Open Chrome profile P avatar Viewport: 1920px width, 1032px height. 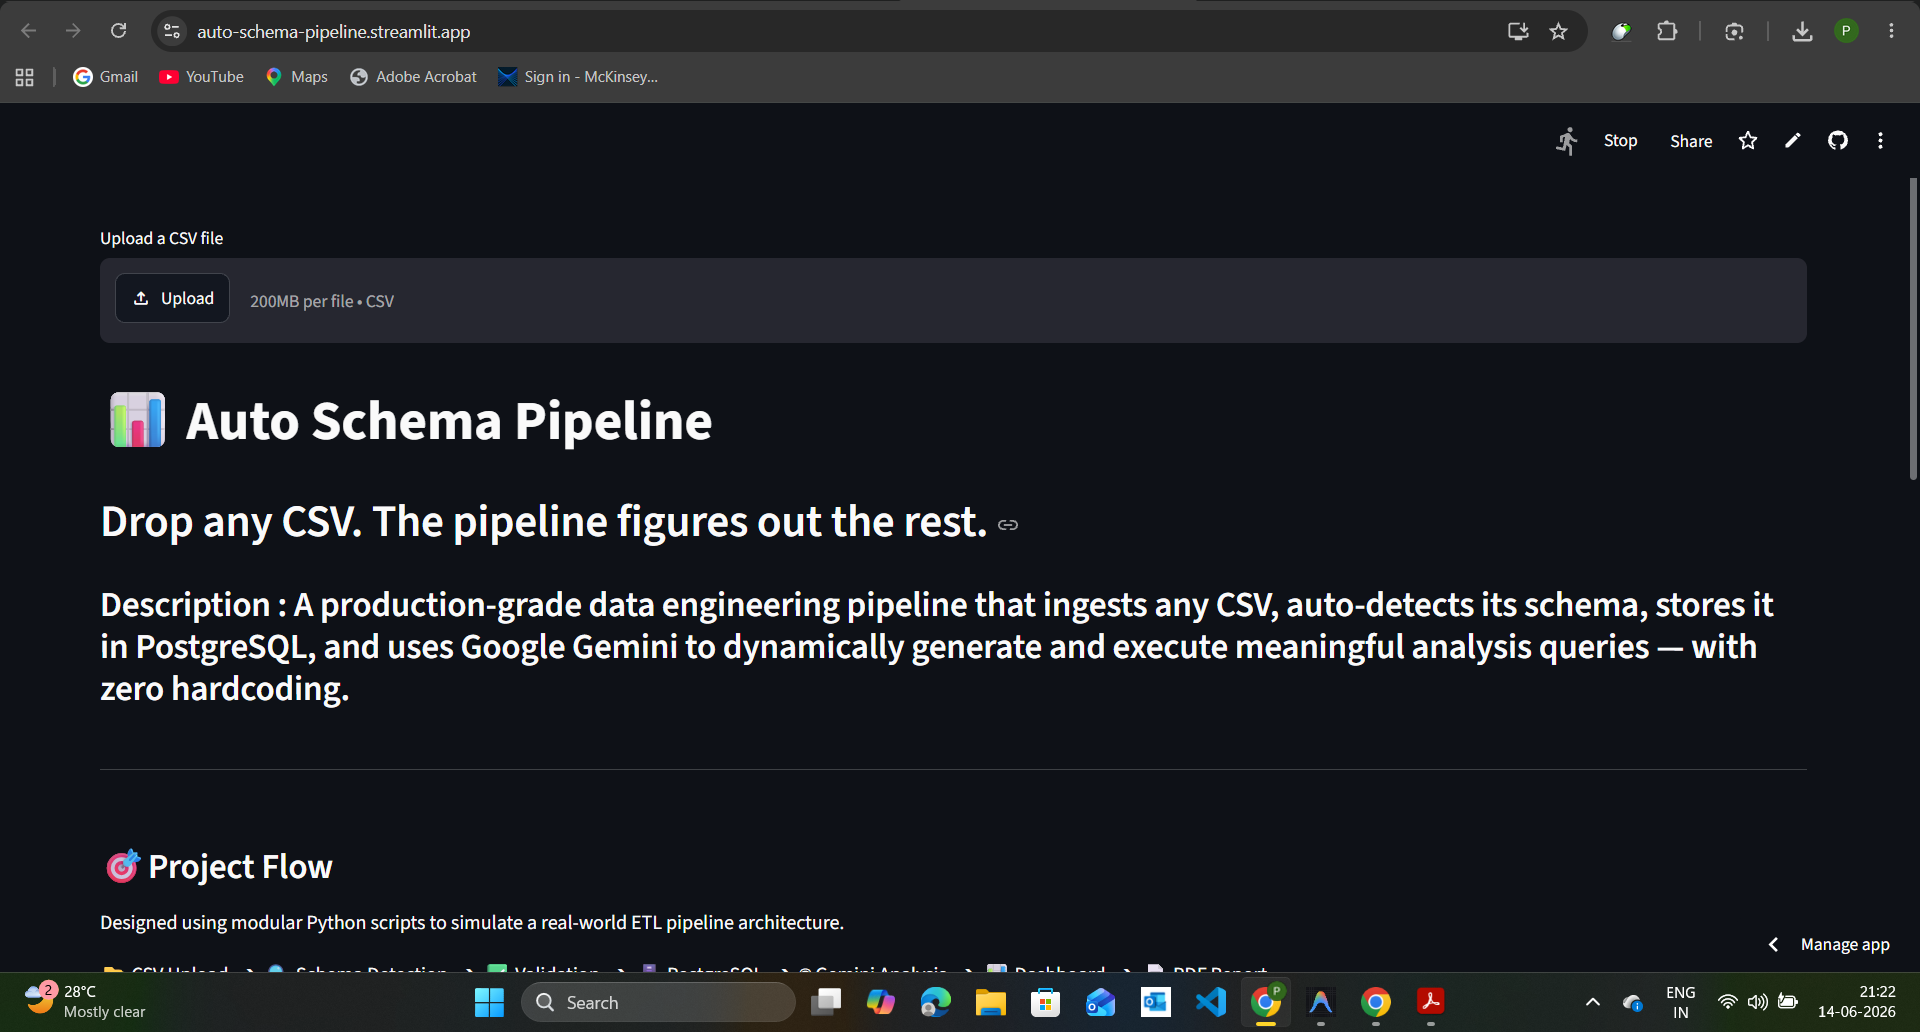pos(1846,31)
